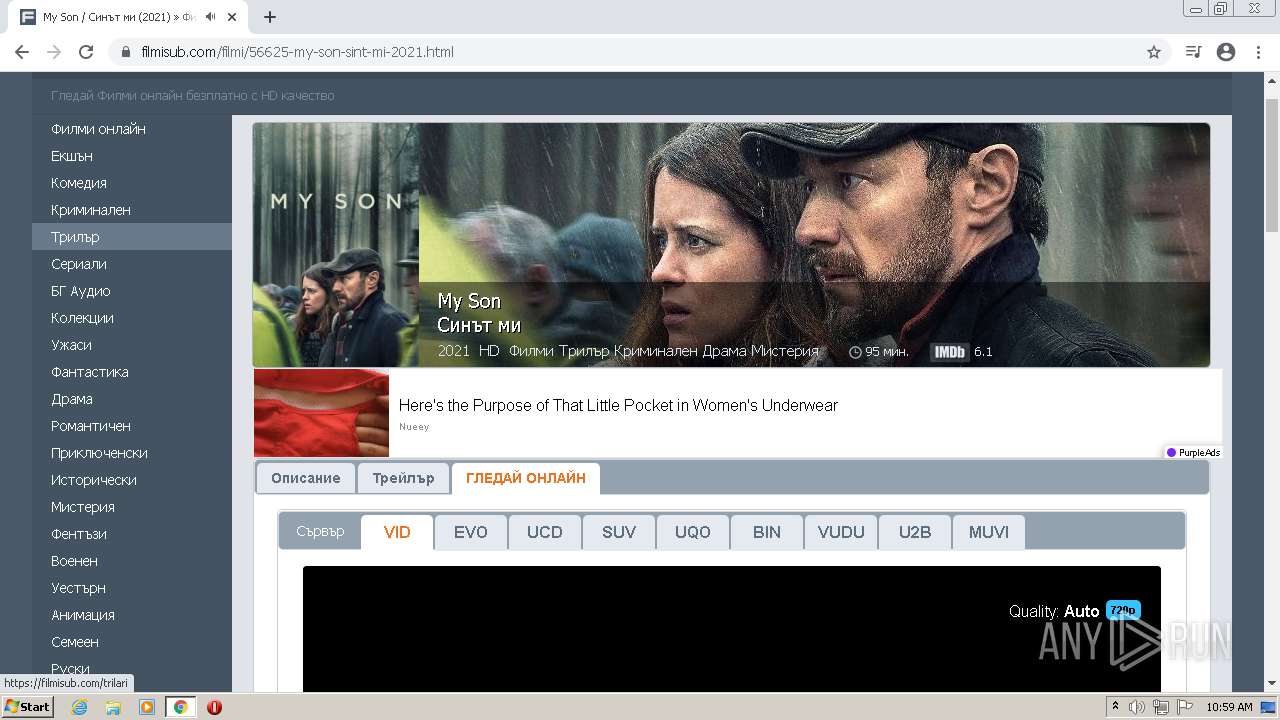1280x720 pixels.
Task: Open the Quality Auto selector
Action: pyautogui.click(x=1075, y=611)
